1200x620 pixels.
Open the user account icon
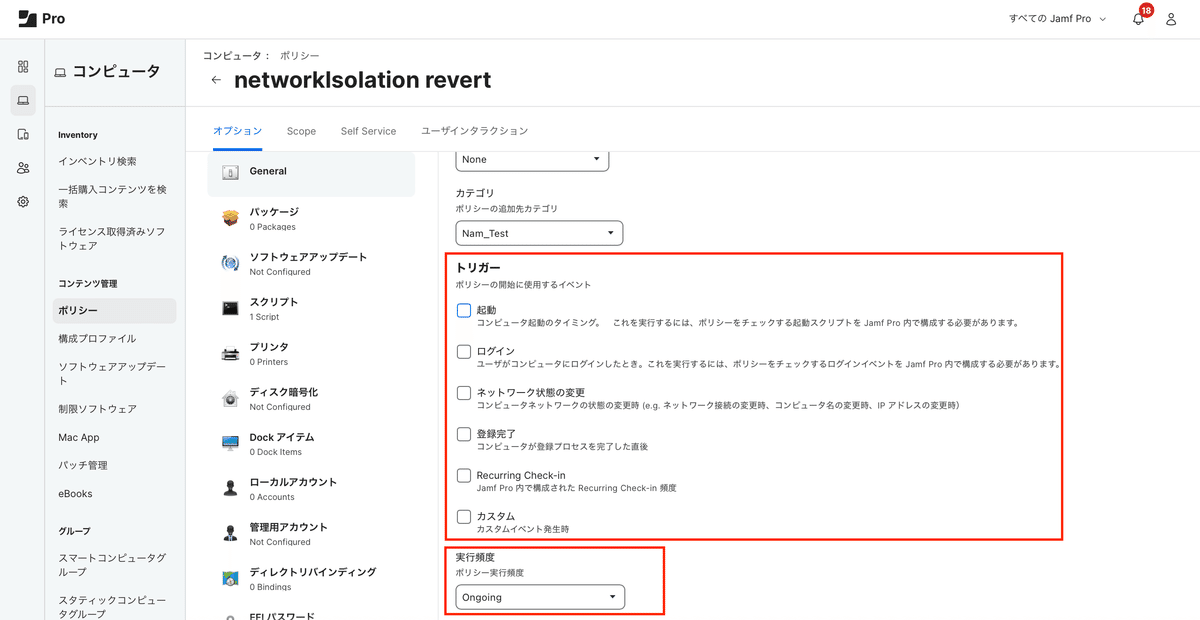click(x=1171, y=19)
